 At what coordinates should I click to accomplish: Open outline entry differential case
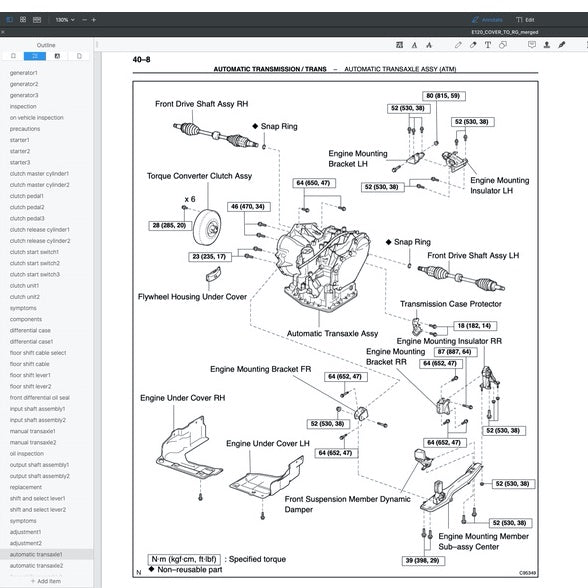[x=30, y=330]
